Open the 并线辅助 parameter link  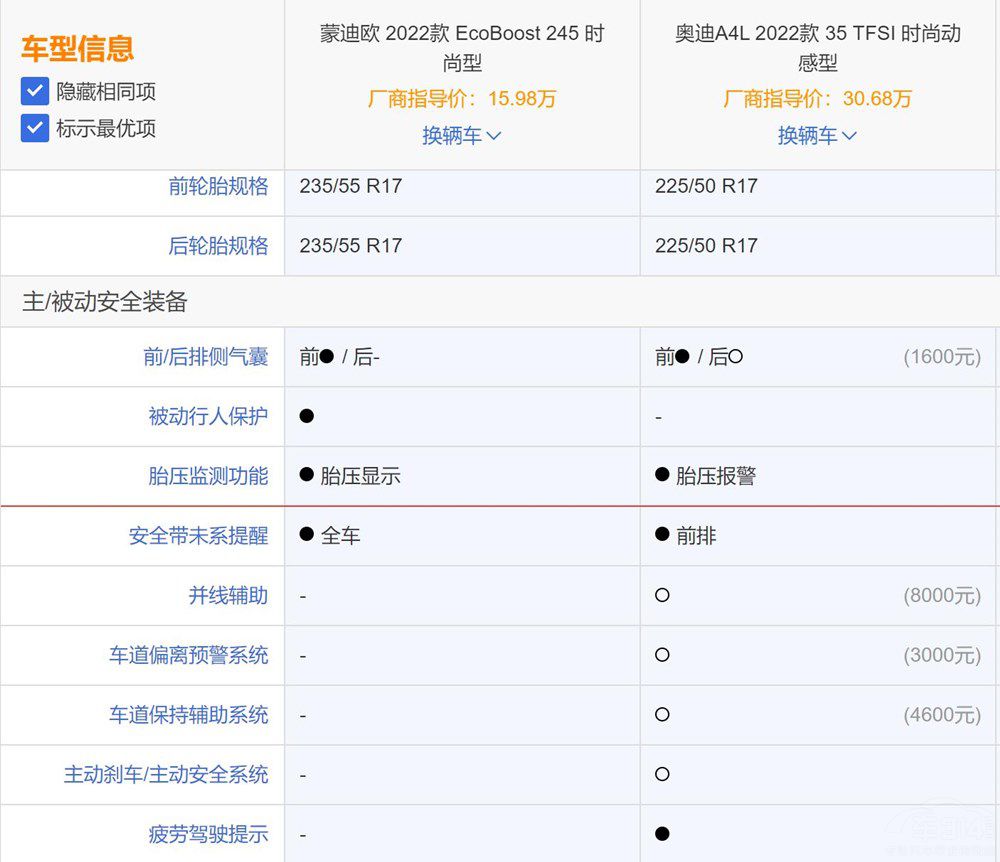[228, 596]
